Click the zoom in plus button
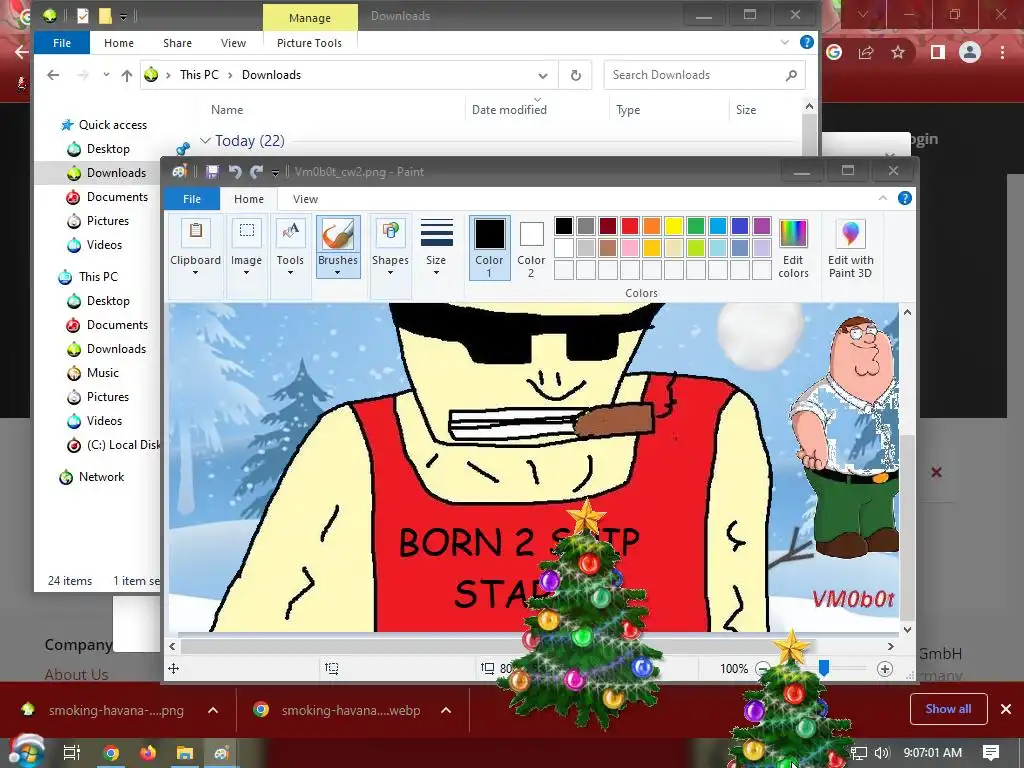This screenshot has height=768, width=1024. pyautogui.click(x=885, y=669)
